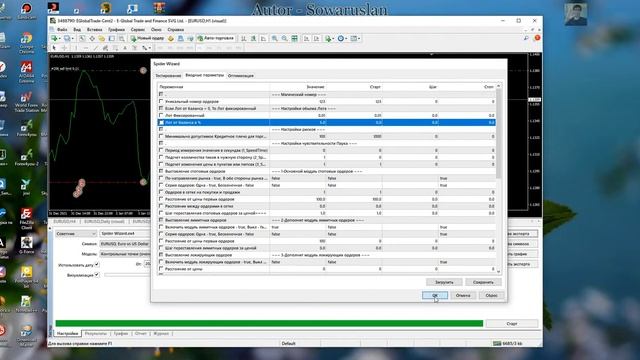Open the Сервис menu

pyautogui.click(x=138, y=30)
